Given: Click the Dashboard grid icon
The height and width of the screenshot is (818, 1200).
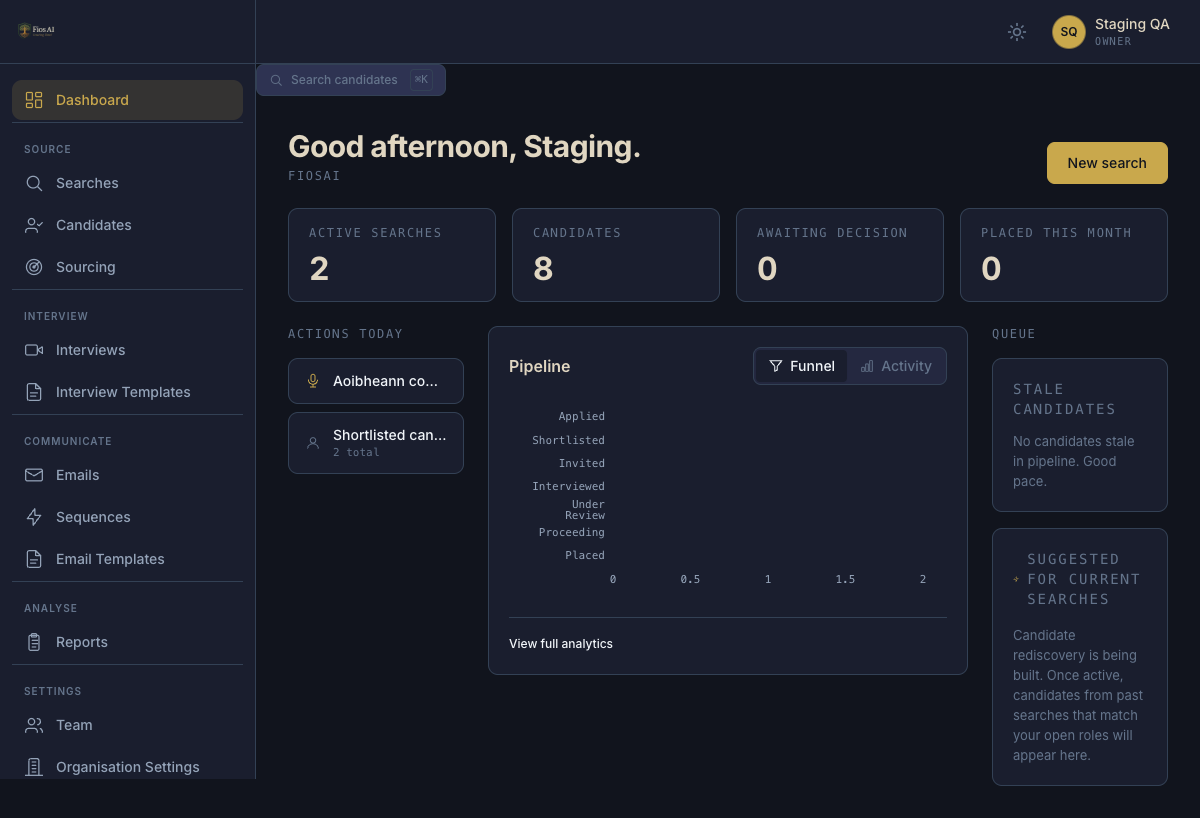Looking at the screenshot, I should tap(34, 100).
